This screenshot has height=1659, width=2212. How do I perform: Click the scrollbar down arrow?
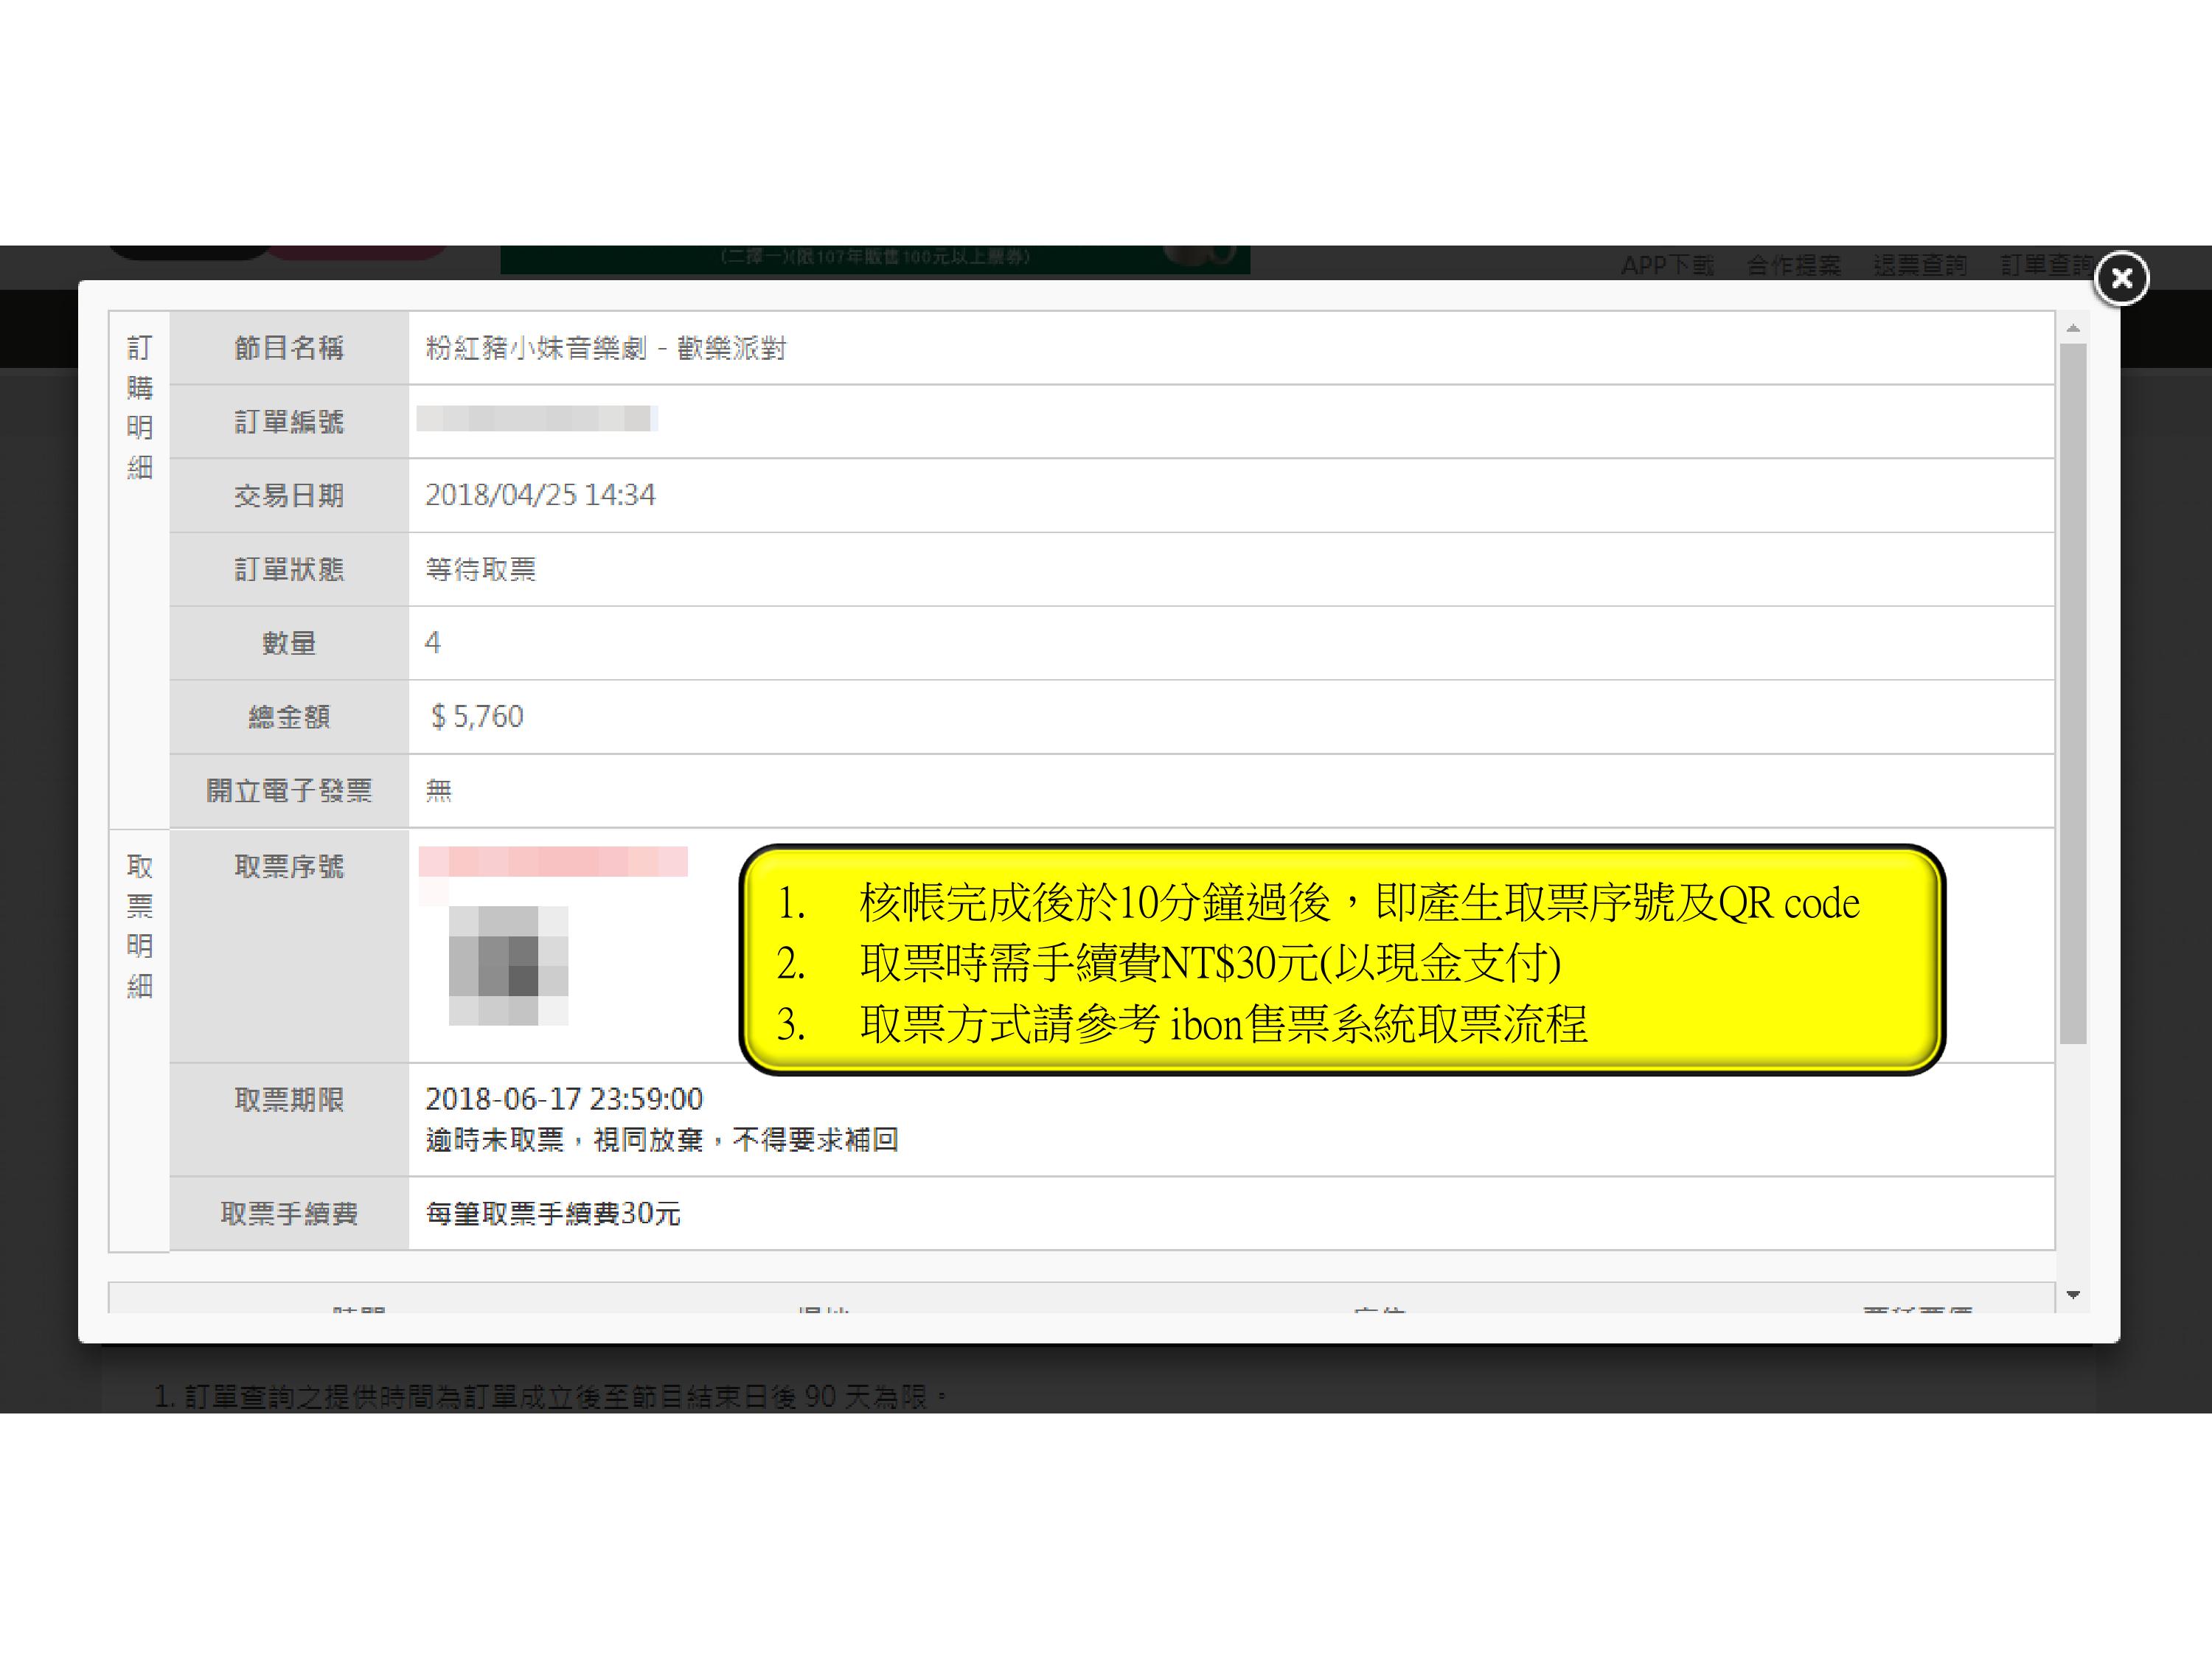pyautogui.click(x=2073, y=1295)
